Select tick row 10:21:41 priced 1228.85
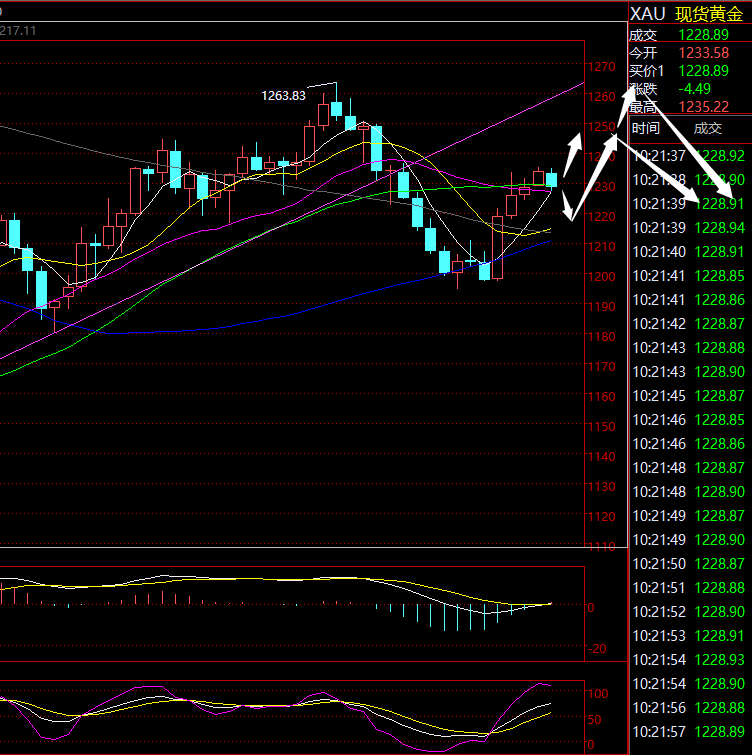 tap(688, 275)
